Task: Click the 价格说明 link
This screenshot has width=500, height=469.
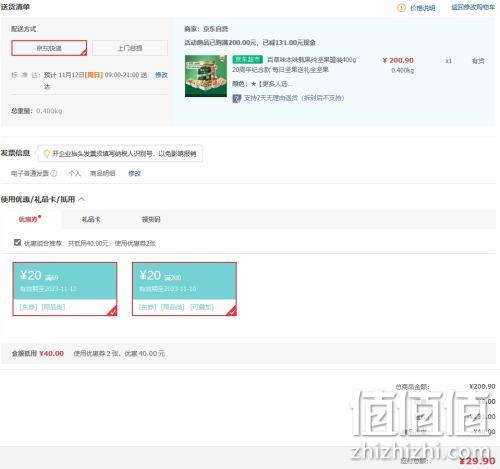Action: (x=422, y=8)
